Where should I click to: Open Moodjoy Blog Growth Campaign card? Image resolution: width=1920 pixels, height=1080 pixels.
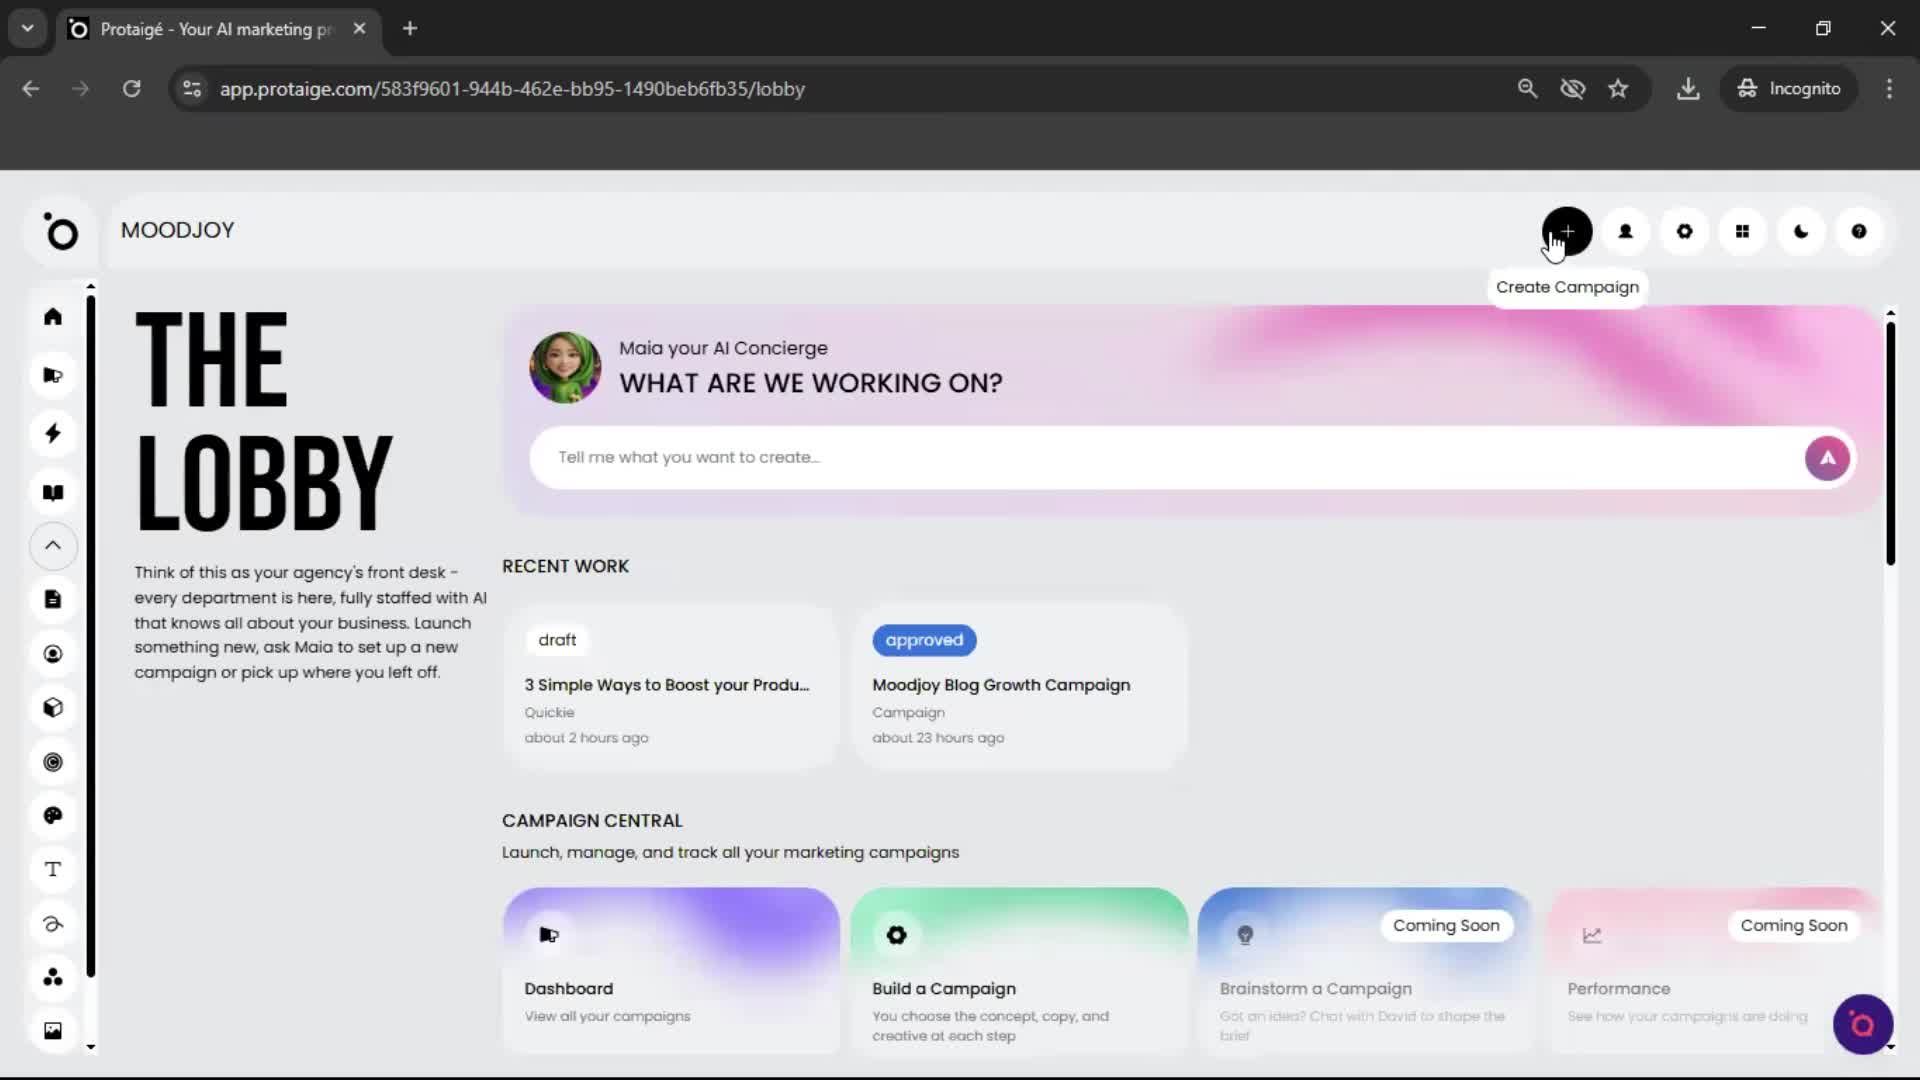pyautogui.click(x=1018, y=687)
